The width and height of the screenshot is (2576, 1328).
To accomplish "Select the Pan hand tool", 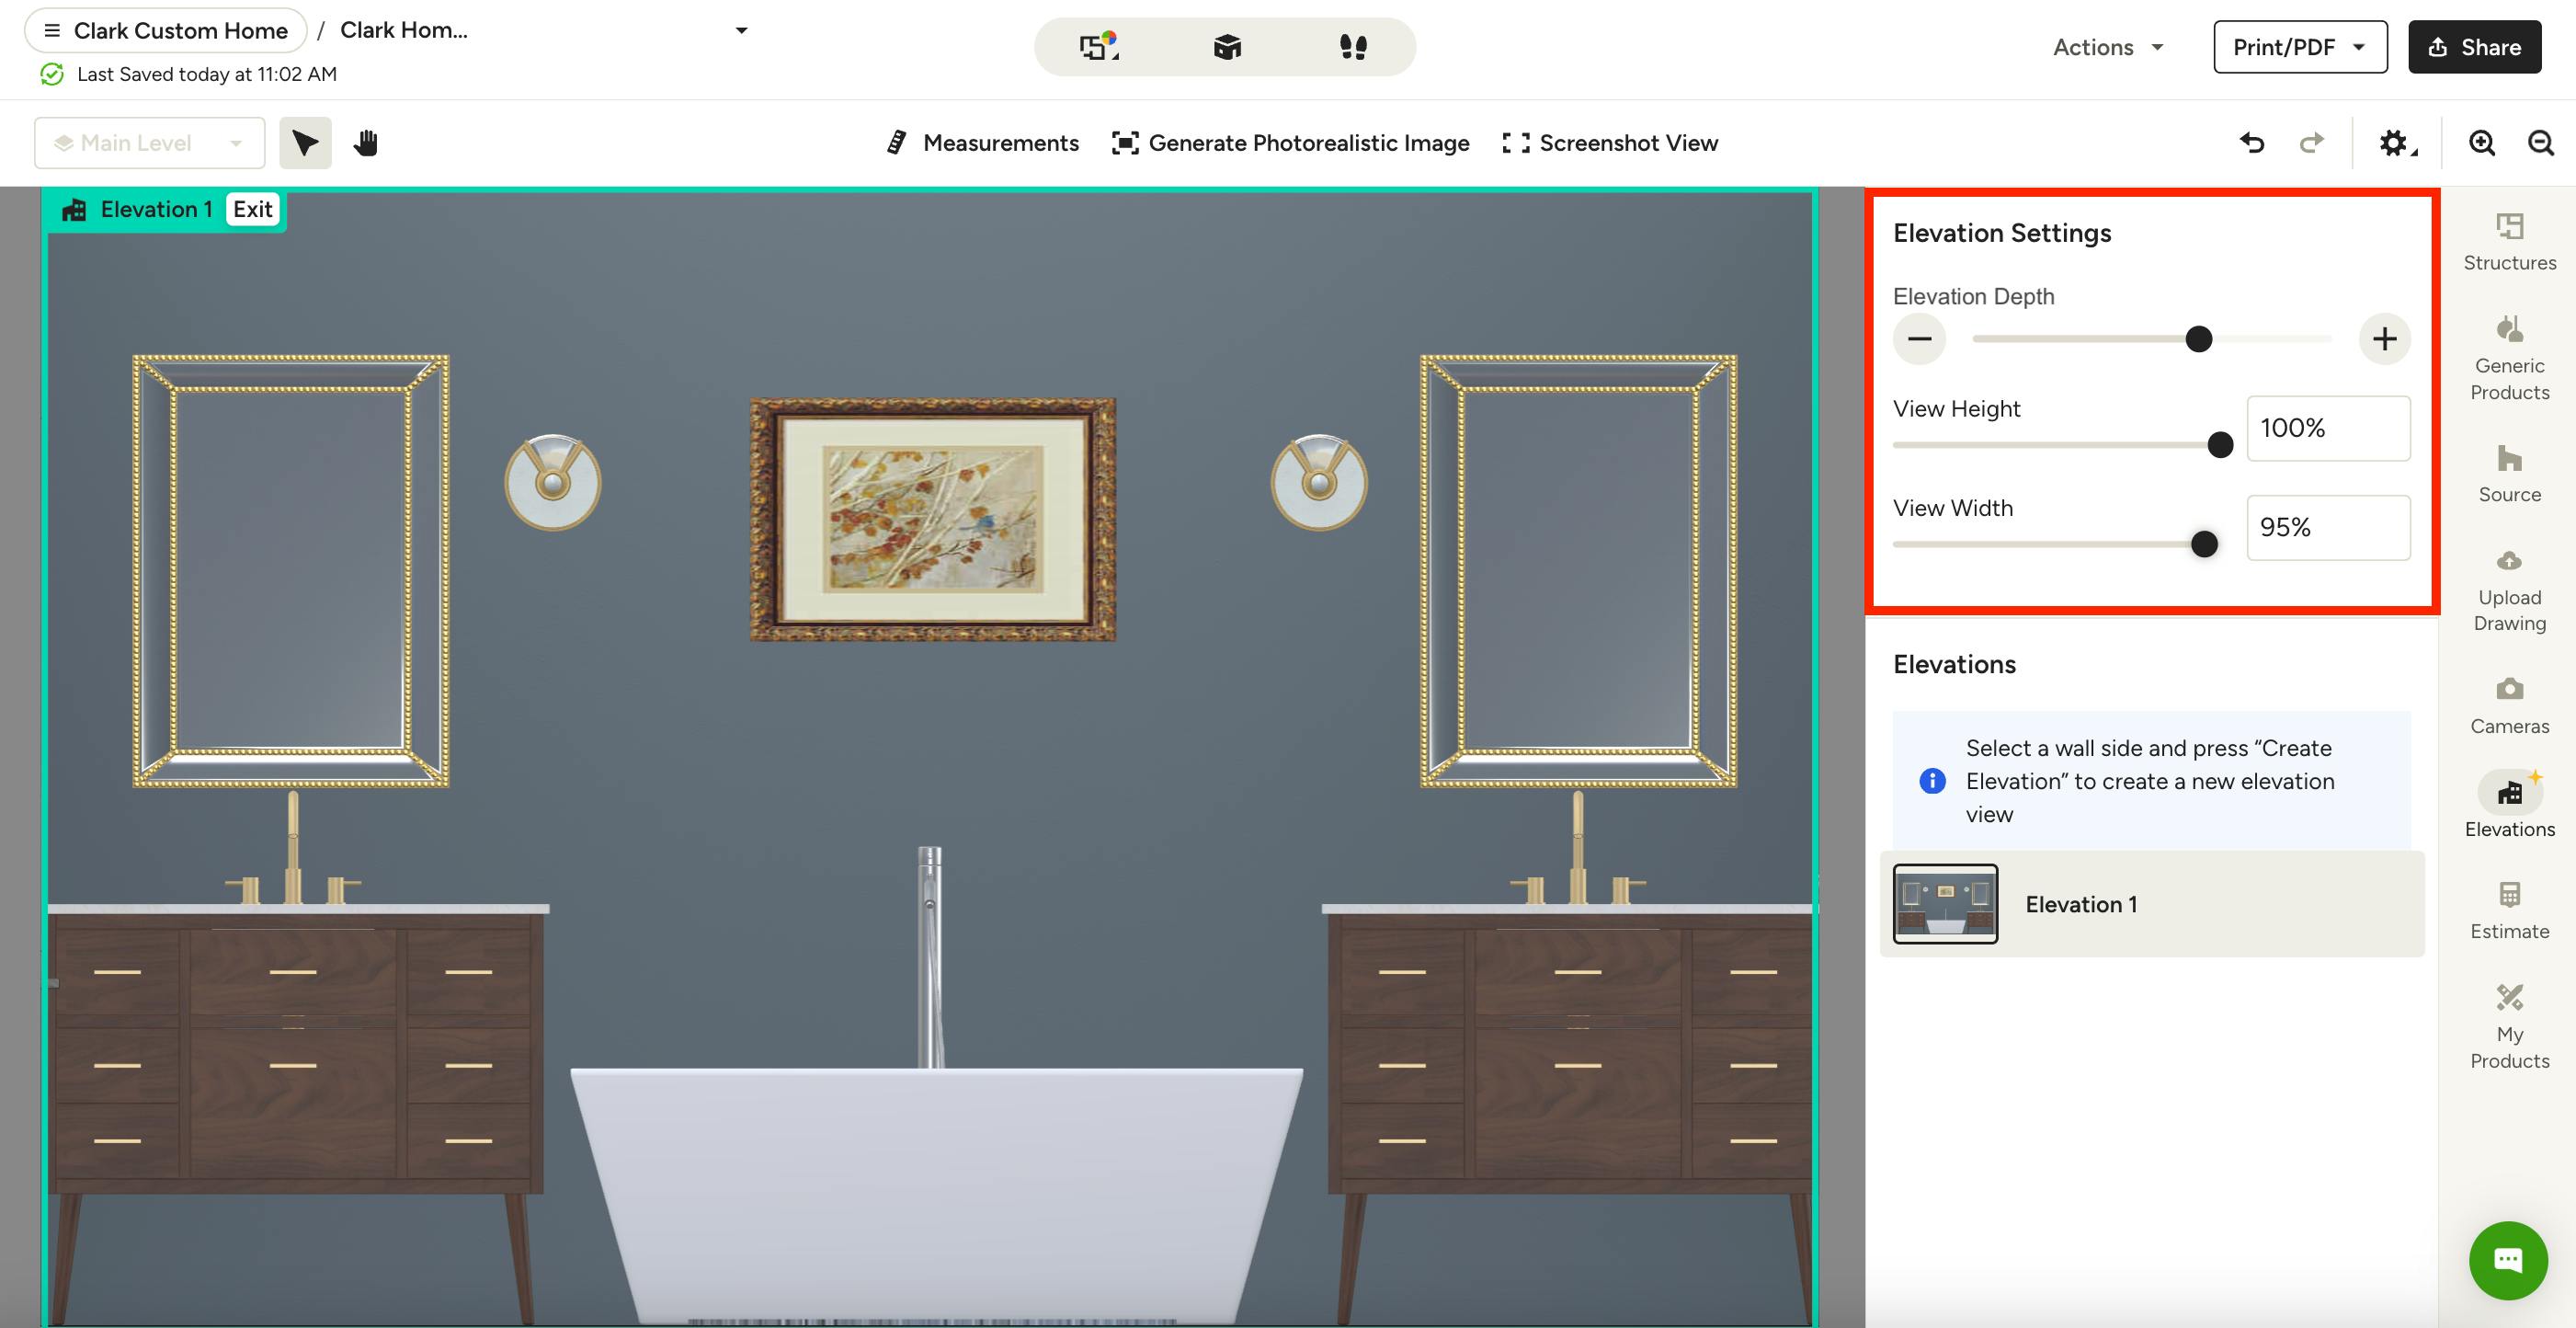I will [365, 142].
